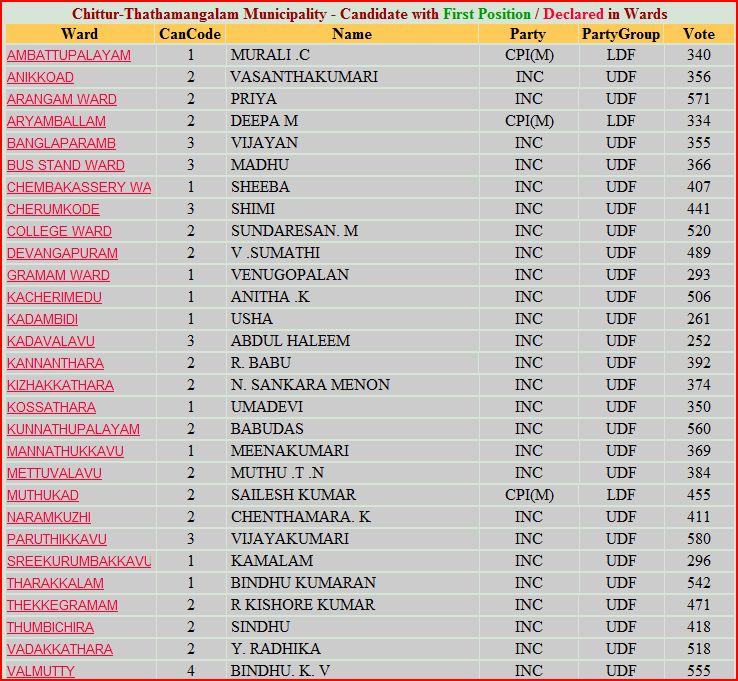
Task: Open the THUMBICHIRA ward link
Action: [50, 627]
